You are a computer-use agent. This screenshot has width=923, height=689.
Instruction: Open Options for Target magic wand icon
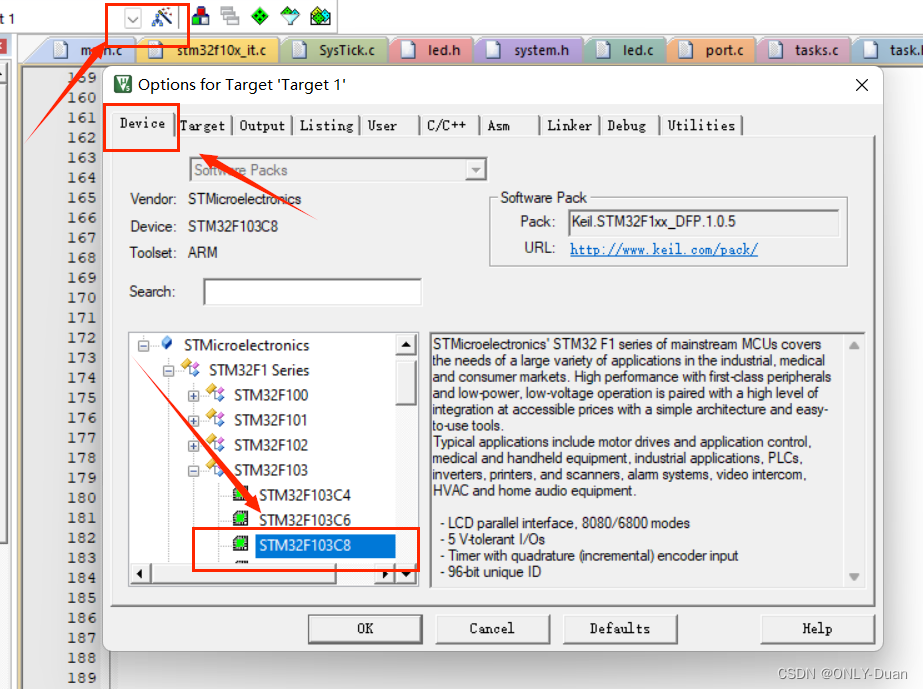tap(162, 17)
